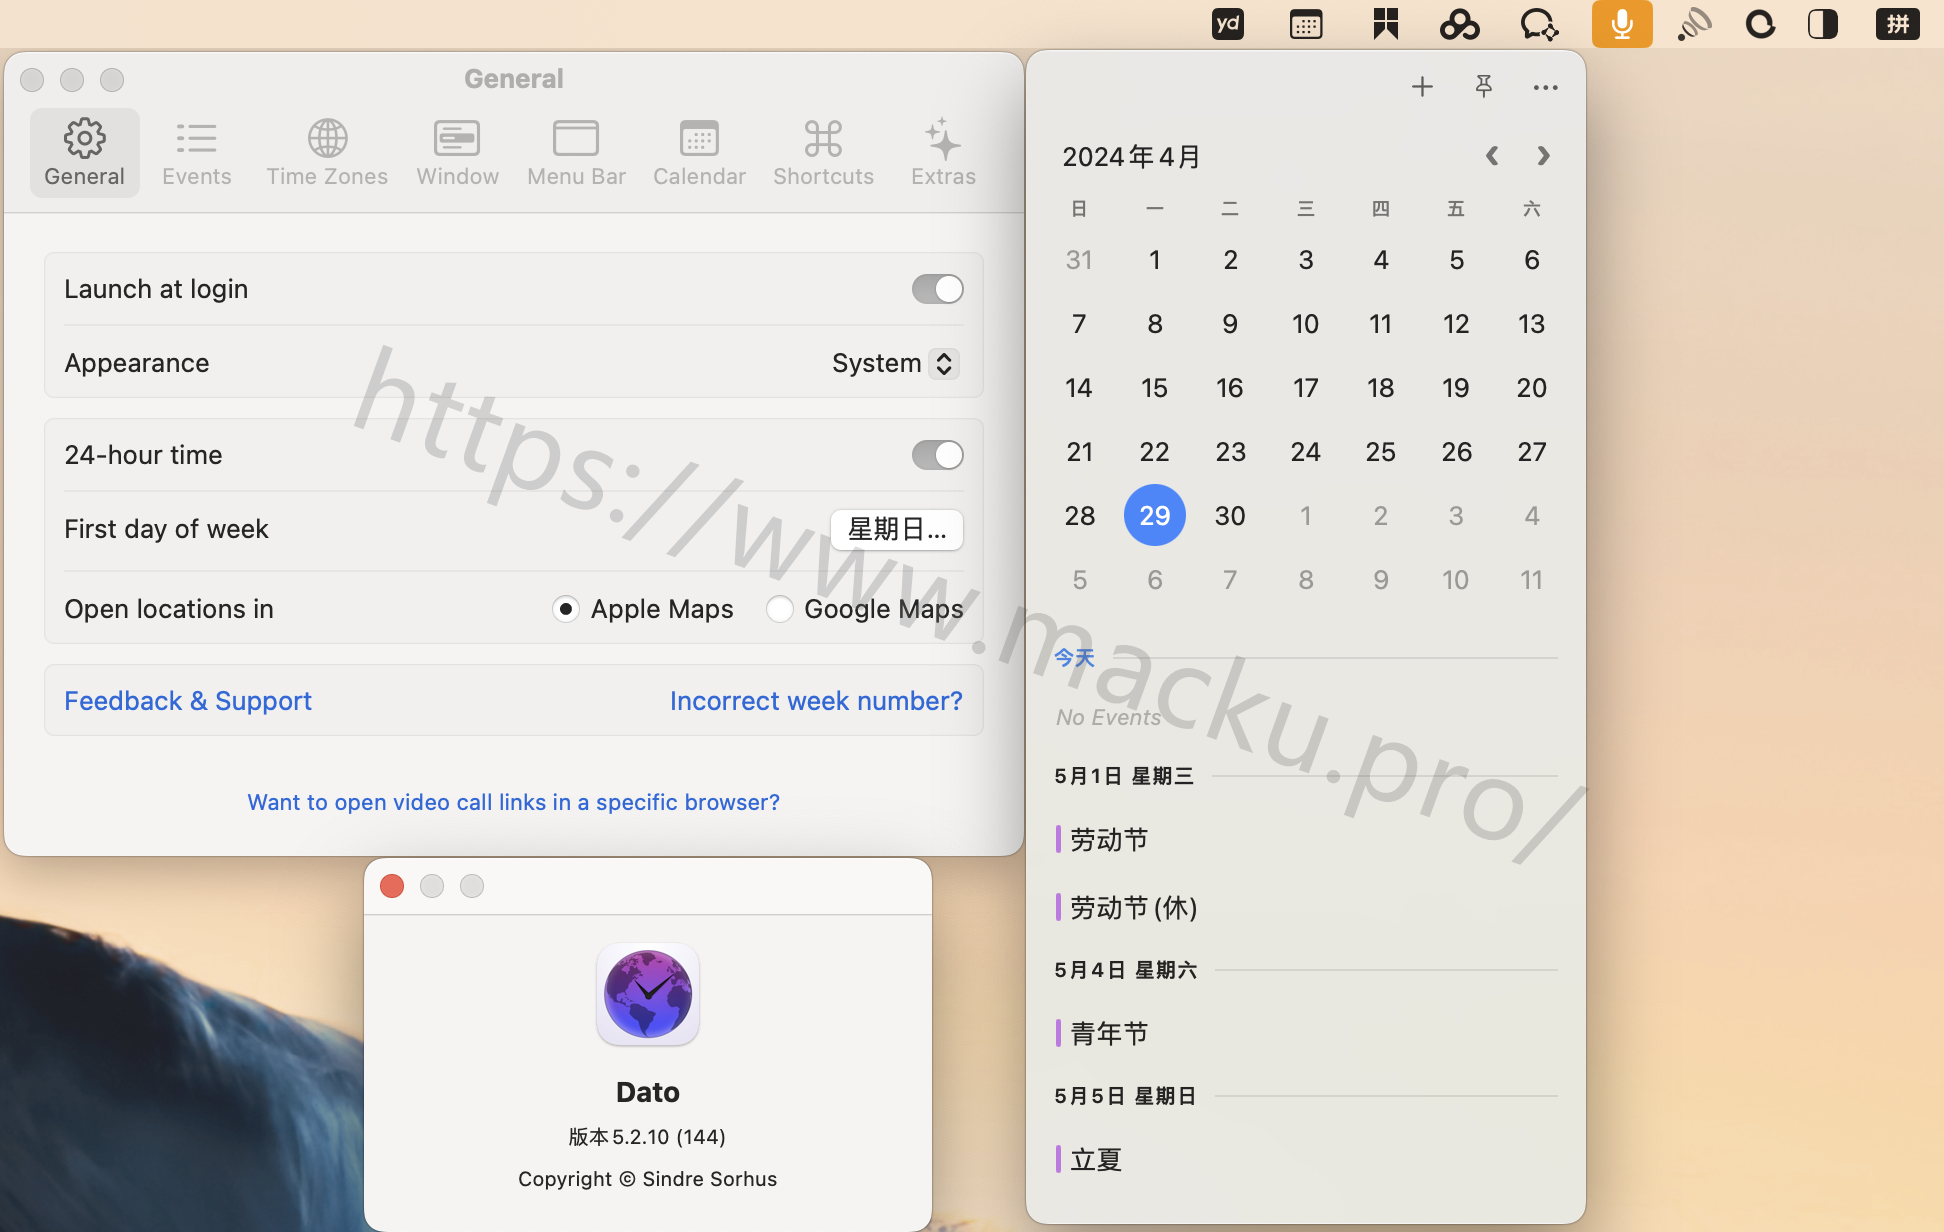Go to the previous month in calendar

point(1492,156)
